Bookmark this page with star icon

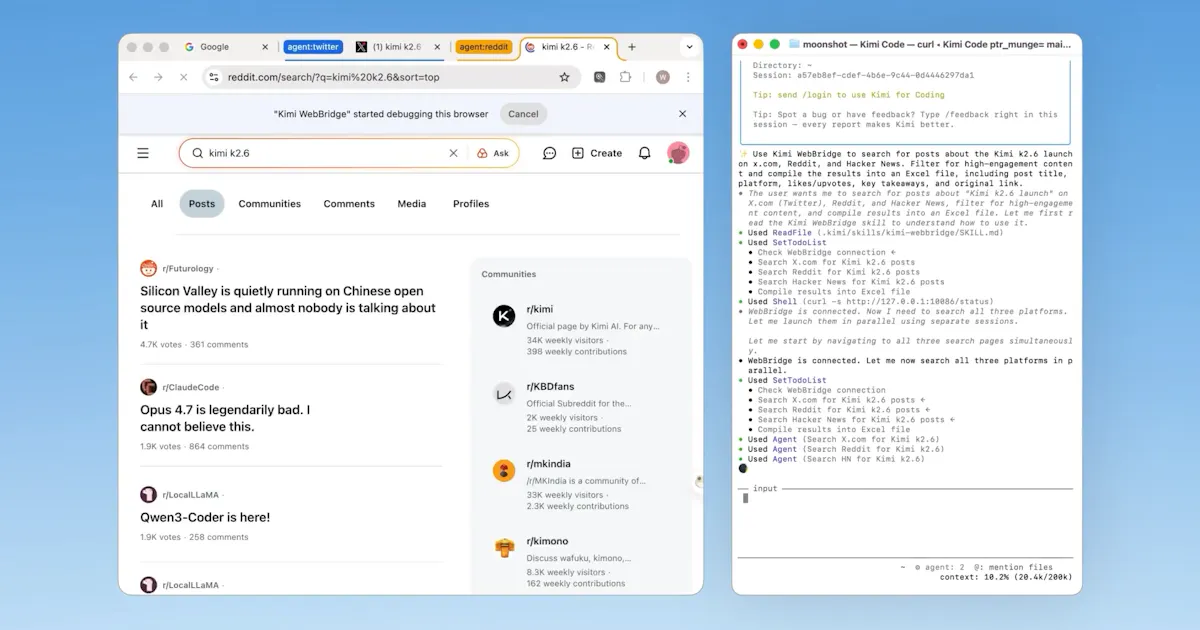pyautogui.click(x=564, y=77)
